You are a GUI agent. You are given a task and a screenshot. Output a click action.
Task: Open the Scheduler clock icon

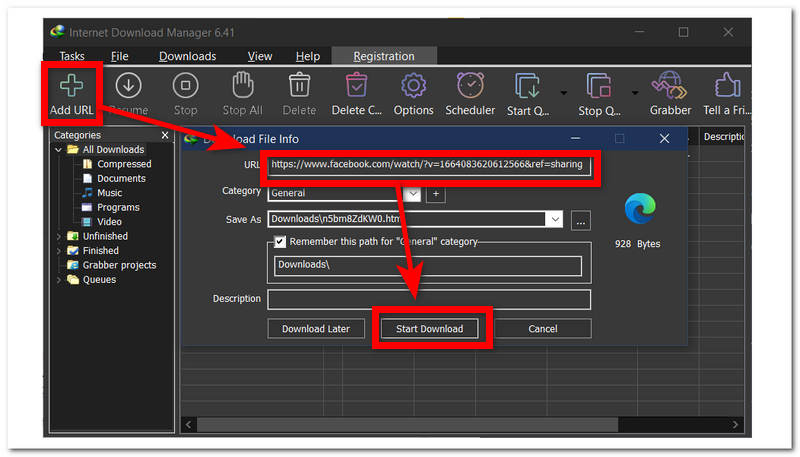coord(470,87)
